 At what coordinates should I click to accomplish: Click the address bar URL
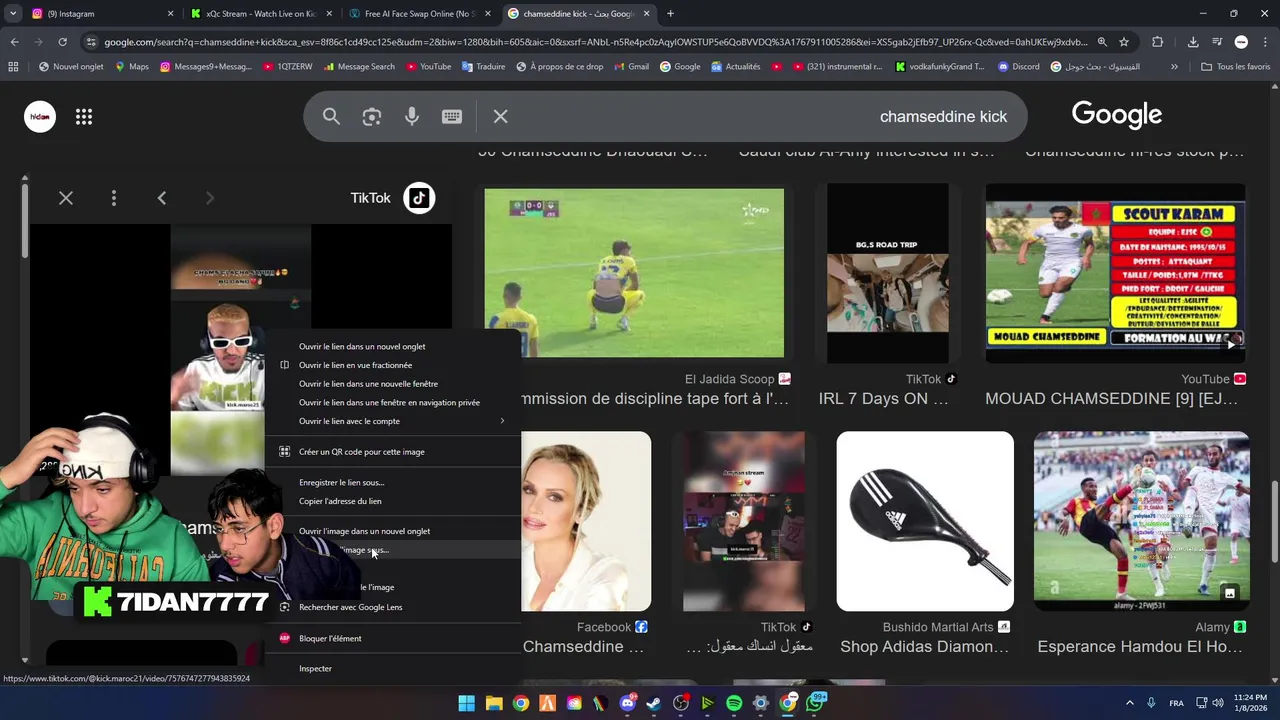coord(595,42)
